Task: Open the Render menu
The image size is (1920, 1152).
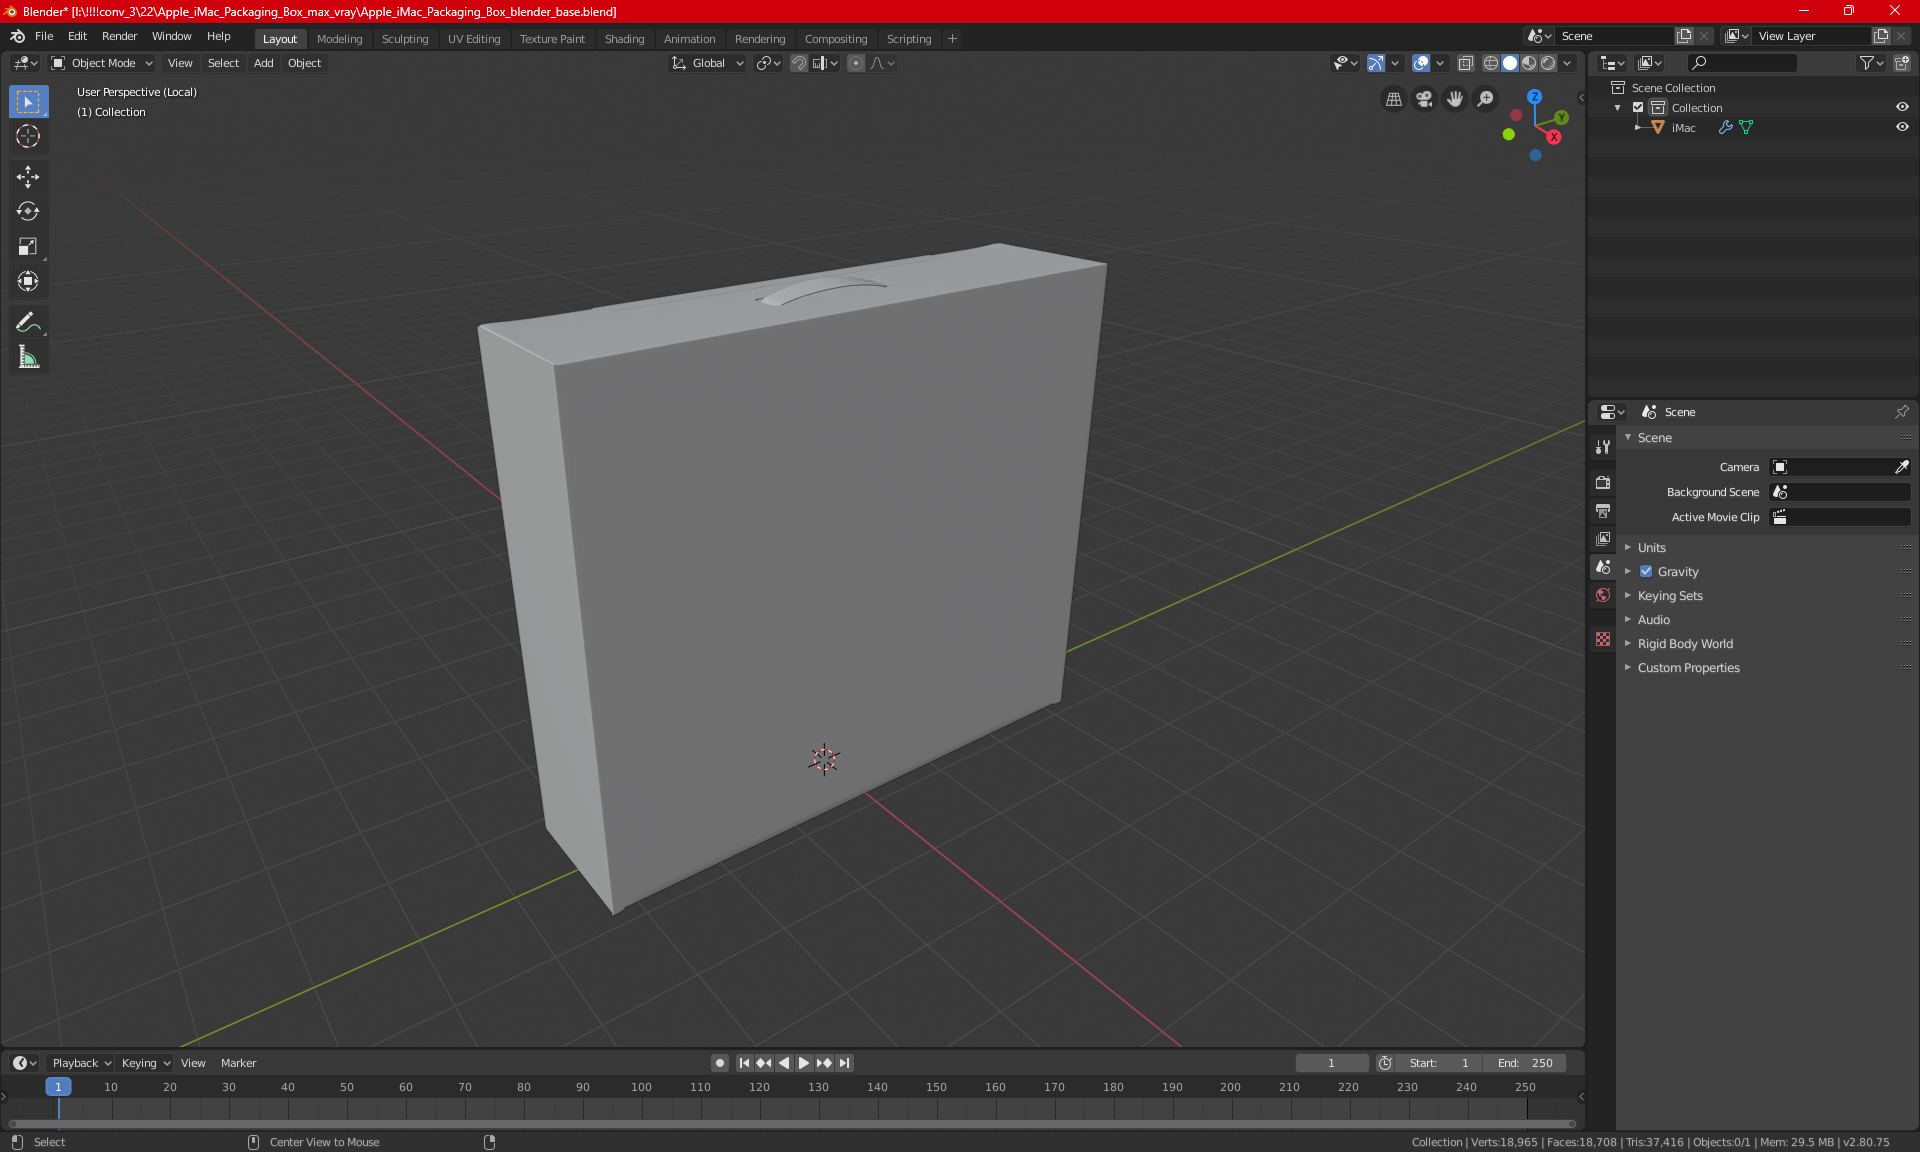Action: coord(119,36)
